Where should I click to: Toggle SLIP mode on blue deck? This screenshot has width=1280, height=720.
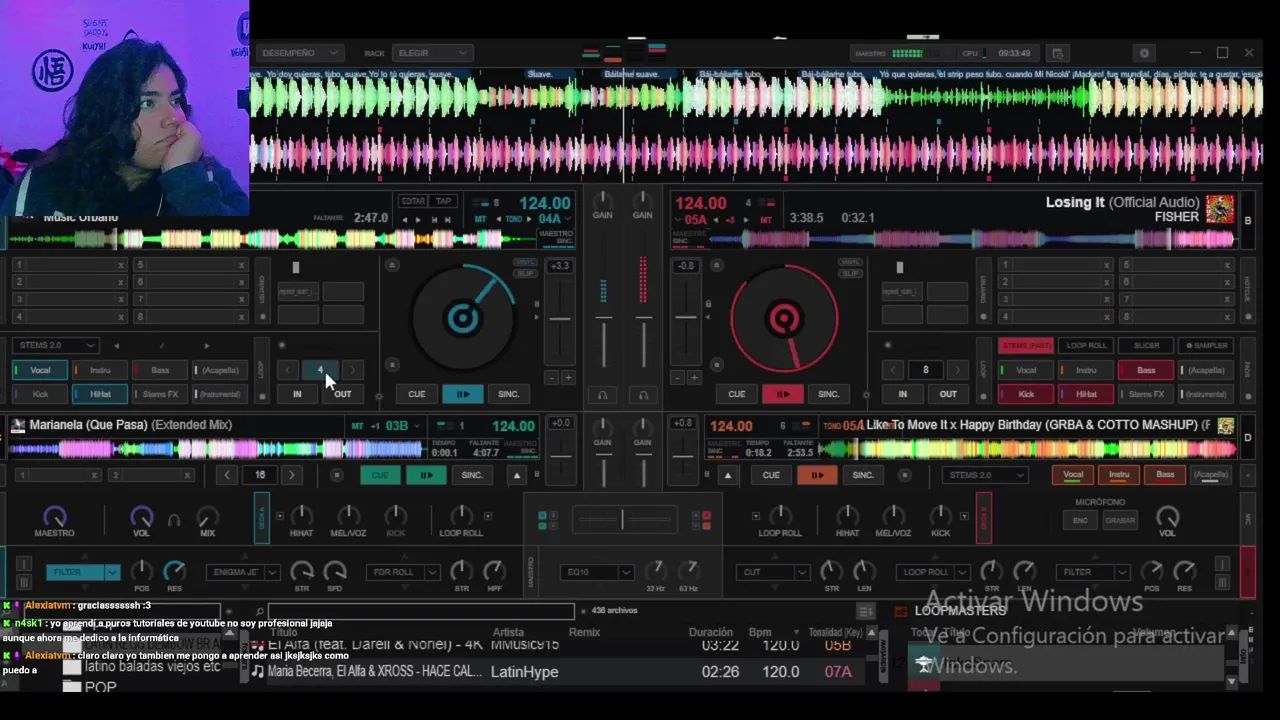525,273
